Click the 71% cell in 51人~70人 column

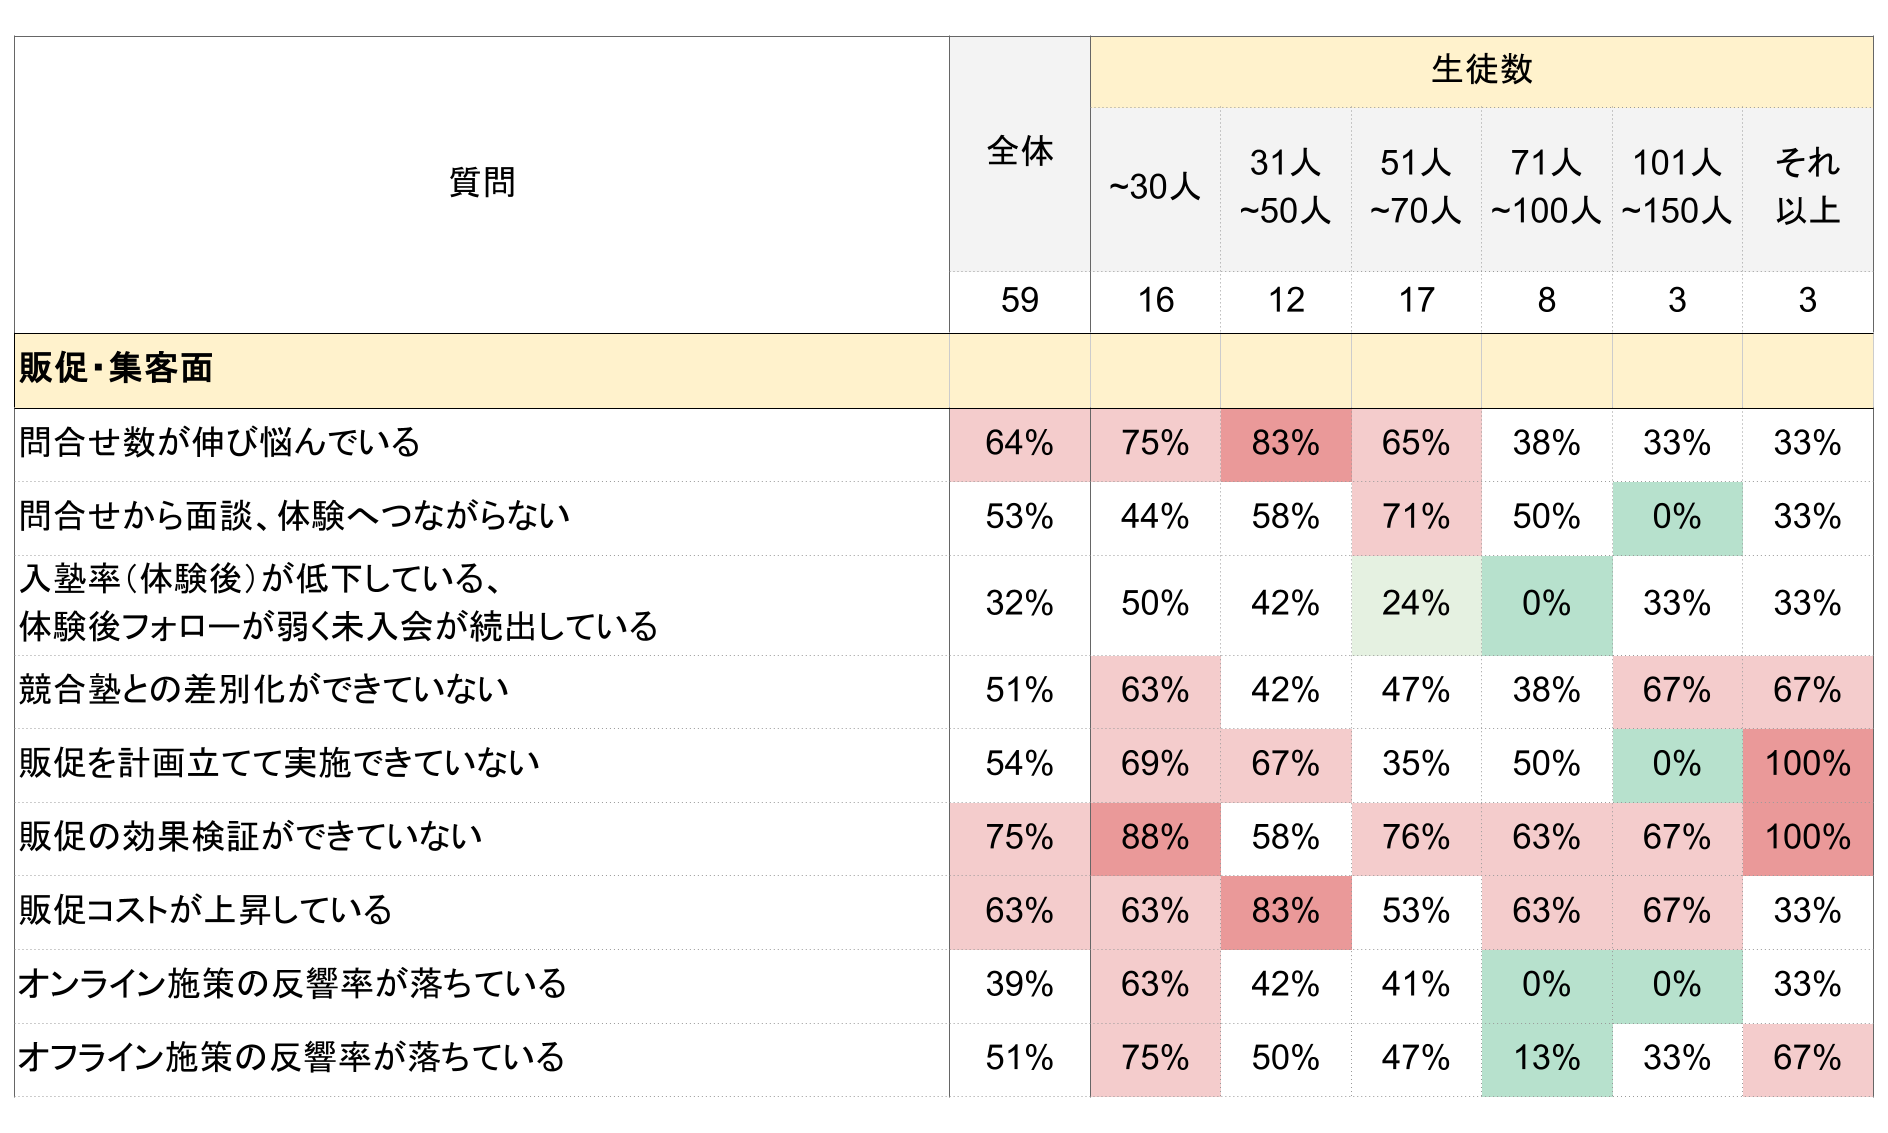click(x=1416, y=517)
